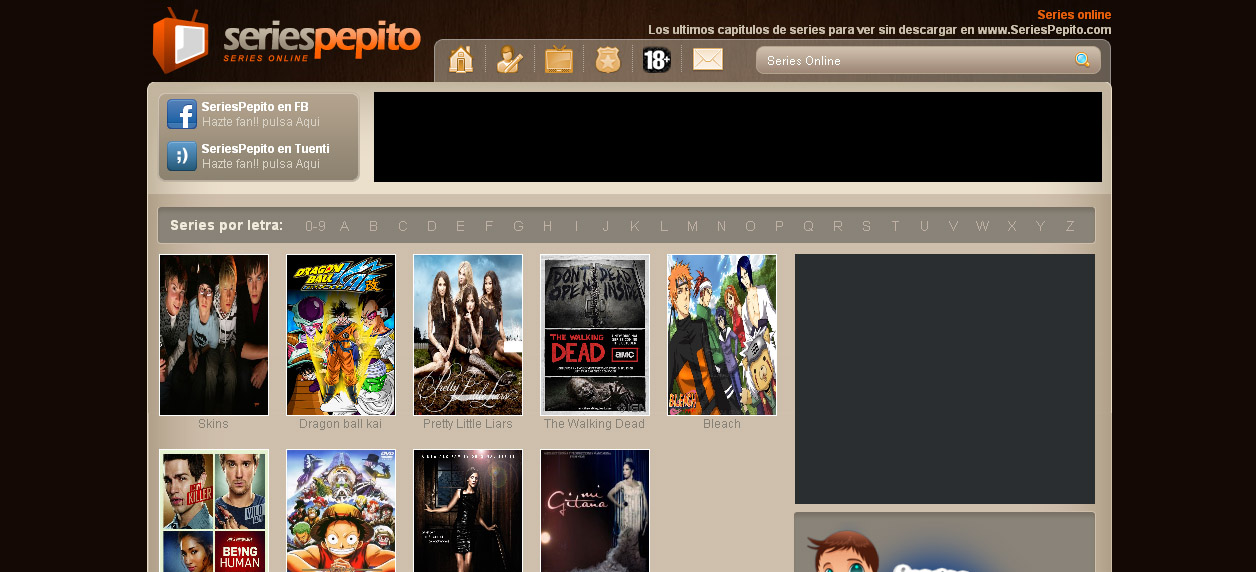Type in the Series Online search field
The height and width of the screenshot is (572, 1256).
[x=910, y=61]
